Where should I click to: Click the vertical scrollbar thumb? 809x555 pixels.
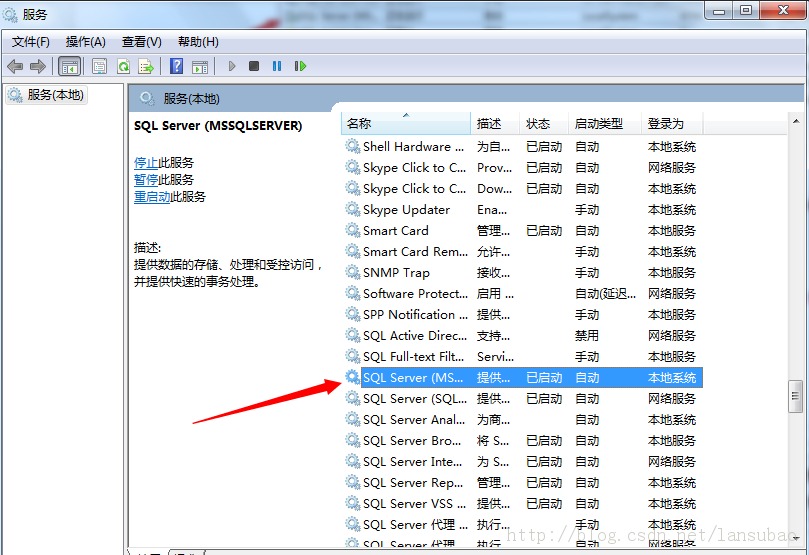pos(796,396)
